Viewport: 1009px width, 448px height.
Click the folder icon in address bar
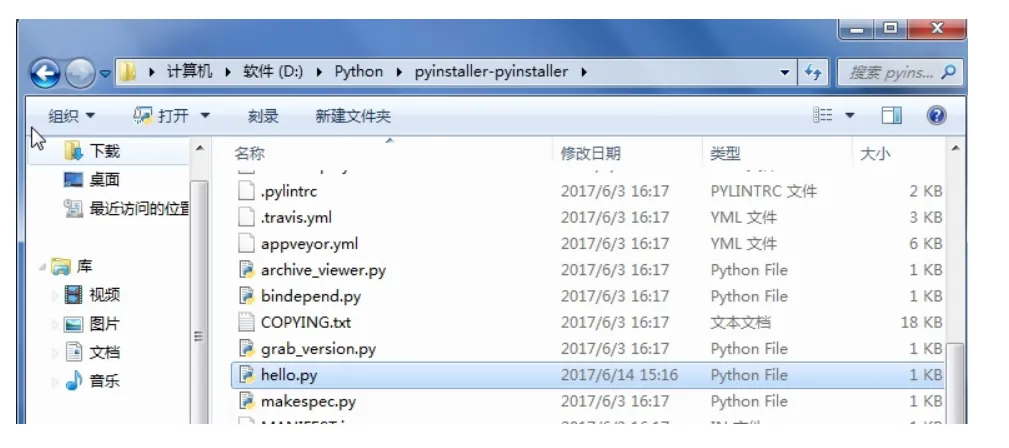128,71
